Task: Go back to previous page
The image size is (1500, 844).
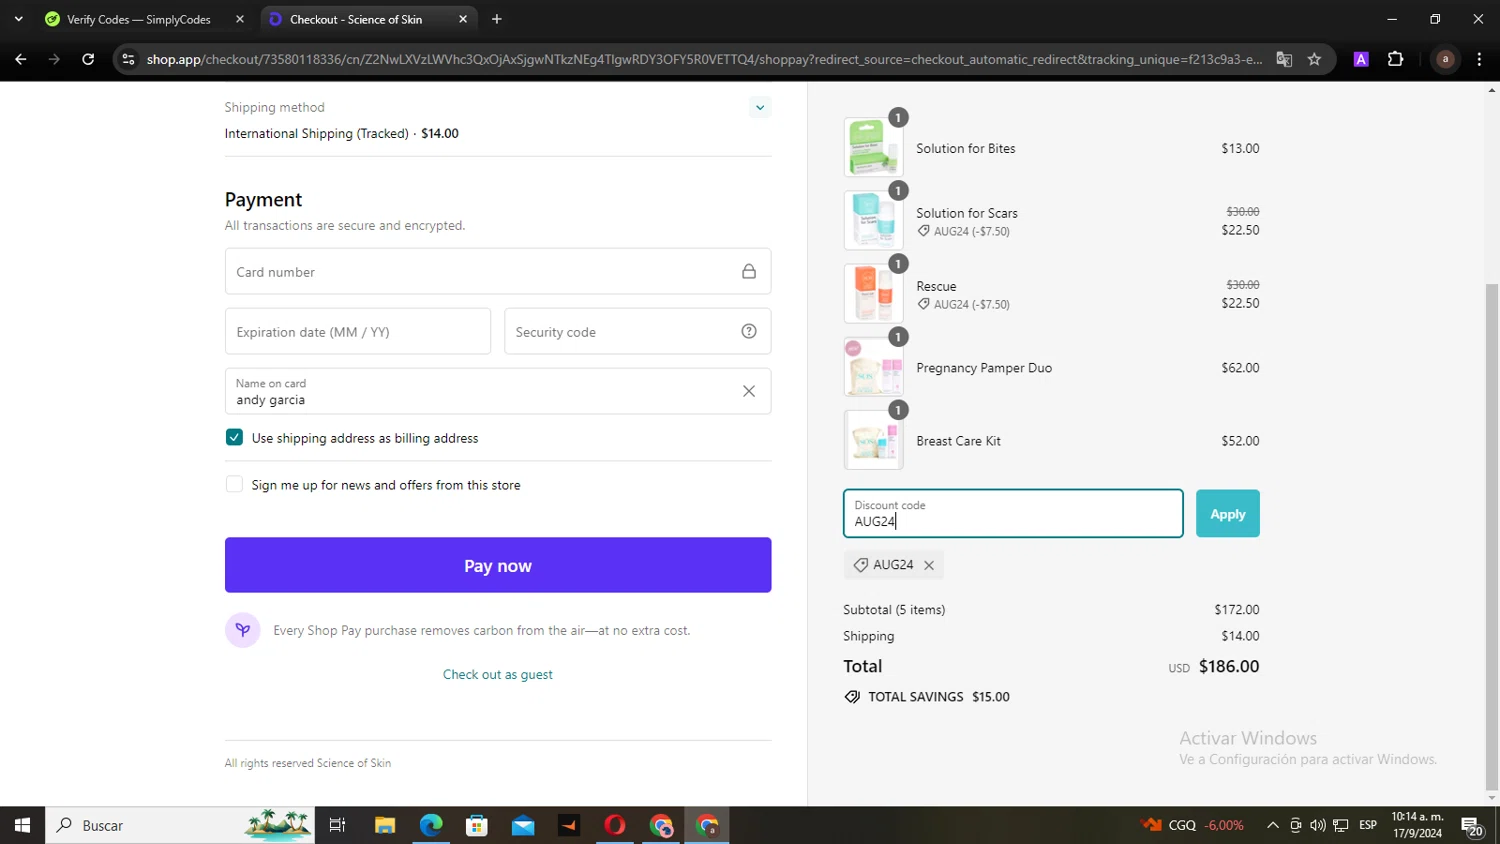Action: point(21,59)
